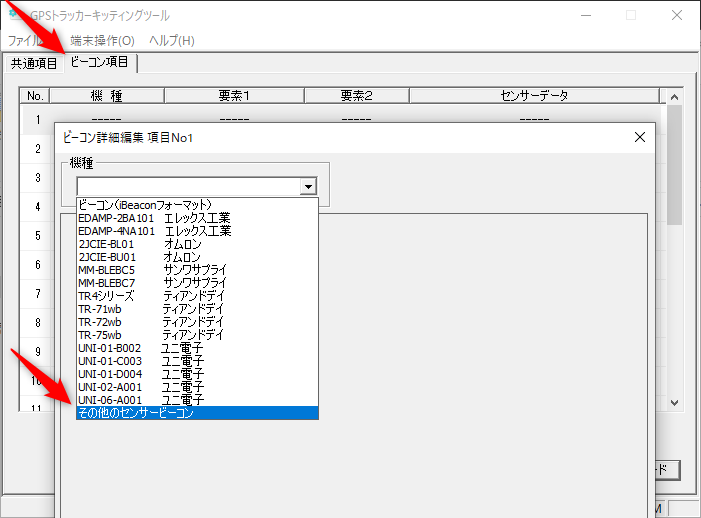Choose UNI-01-C003 ユニ電子 from list
The image size is (701, 518).
197,361
